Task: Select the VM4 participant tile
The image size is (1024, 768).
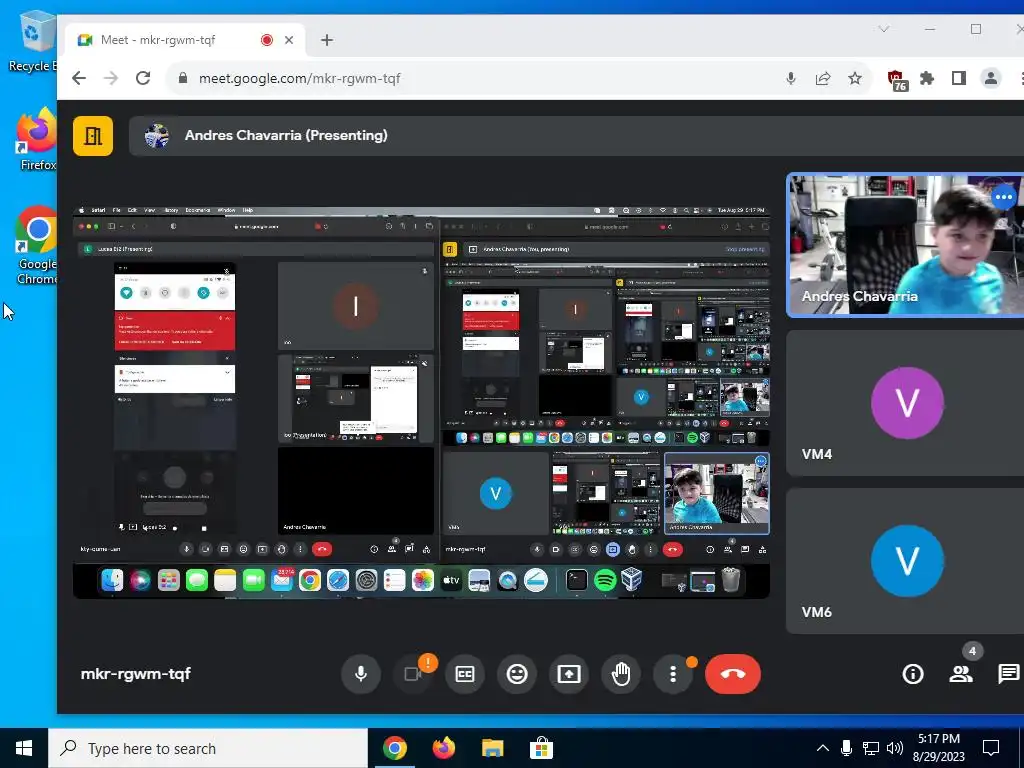Action: 905,403
